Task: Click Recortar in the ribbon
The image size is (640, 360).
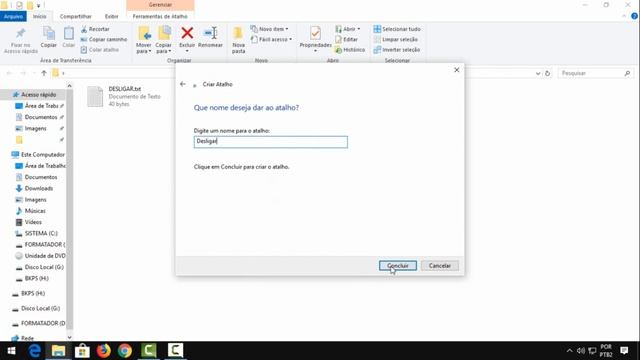Action: point(95,29)
